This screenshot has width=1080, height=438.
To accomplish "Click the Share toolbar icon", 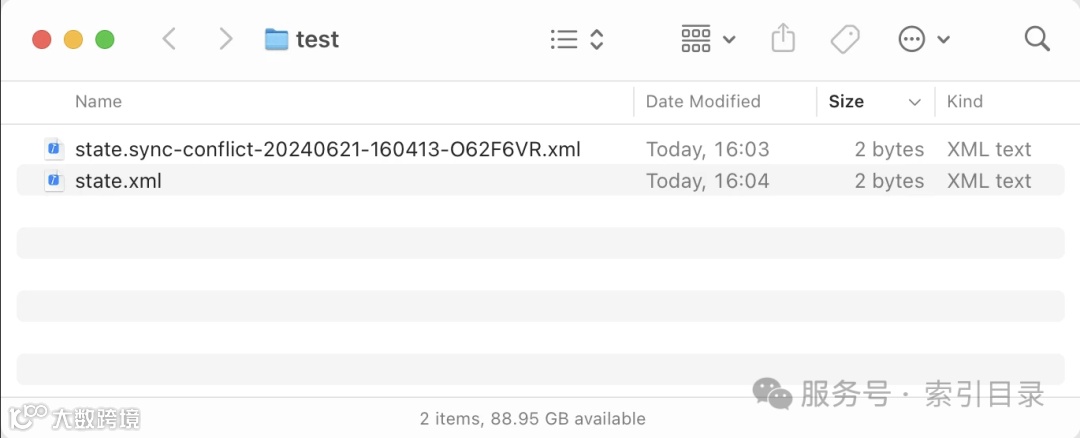I will pos(783,40).
